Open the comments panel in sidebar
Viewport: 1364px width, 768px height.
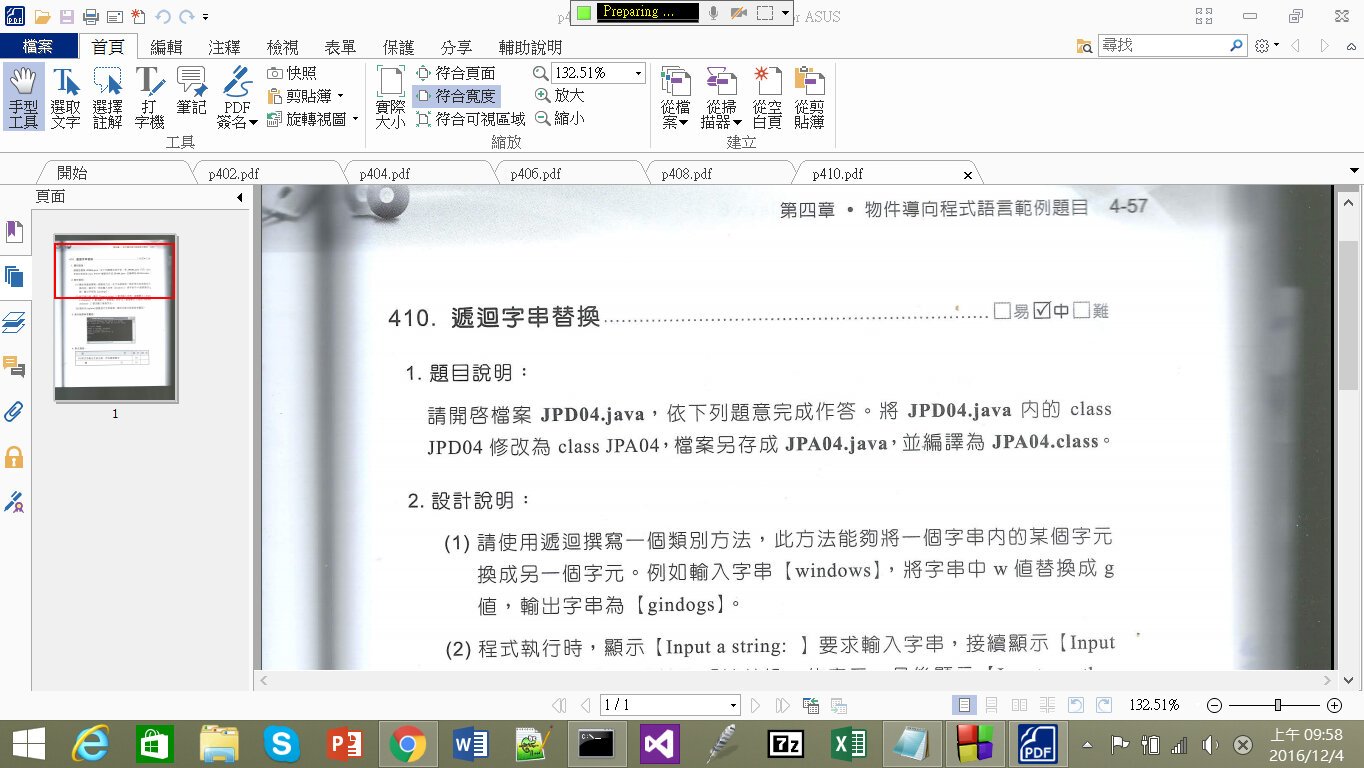14,367
